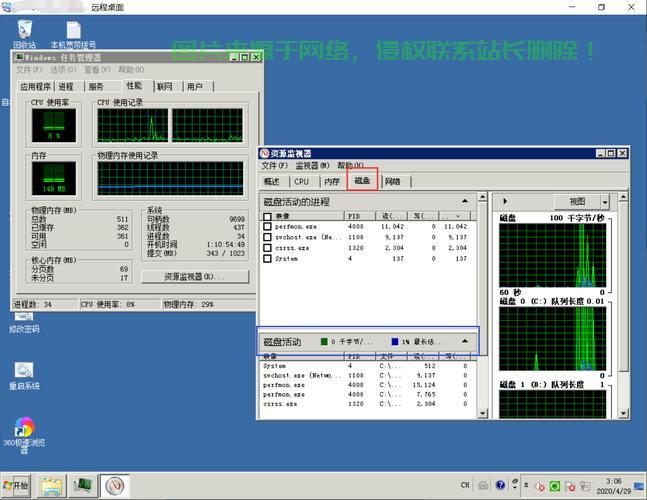This screenshot has height=500, width=647.
Task: Open the file explorer icon on taskbar
Action: tap(52, 486)
